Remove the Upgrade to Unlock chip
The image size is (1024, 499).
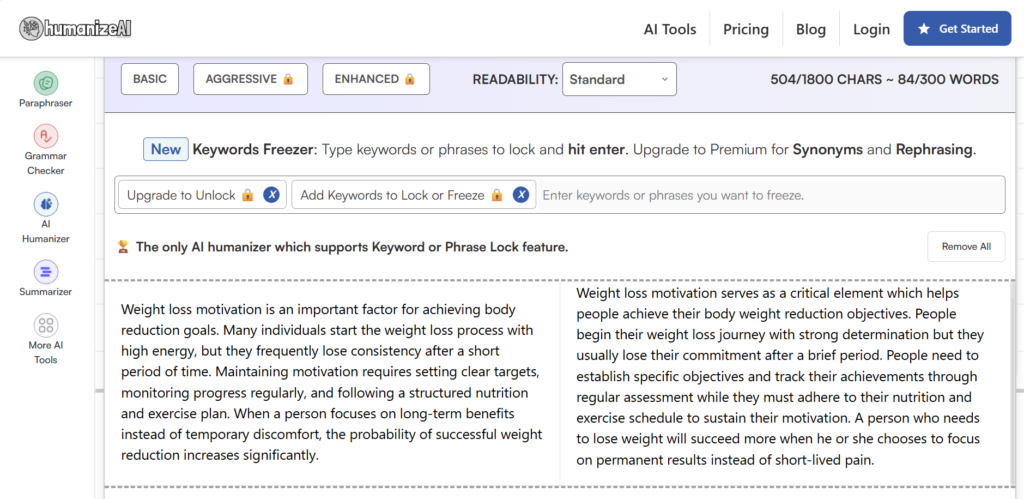click(271, 195)
